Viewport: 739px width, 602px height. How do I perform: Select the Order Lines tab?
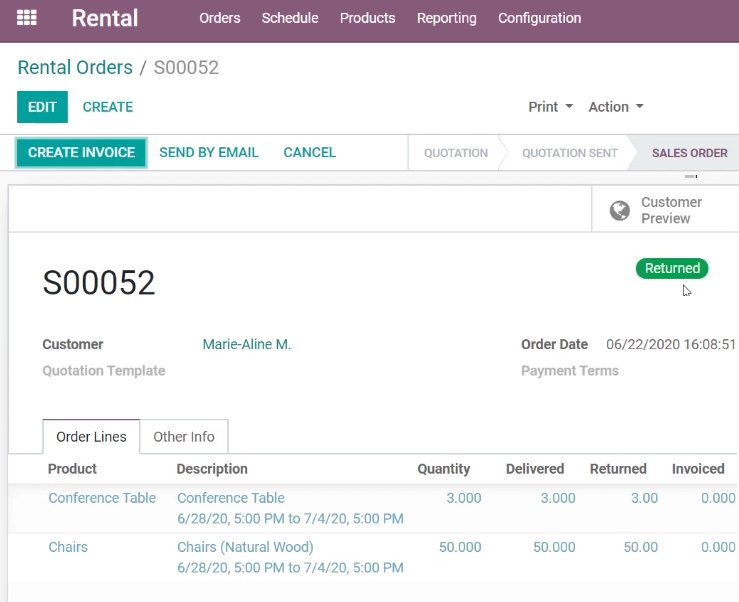91,437
